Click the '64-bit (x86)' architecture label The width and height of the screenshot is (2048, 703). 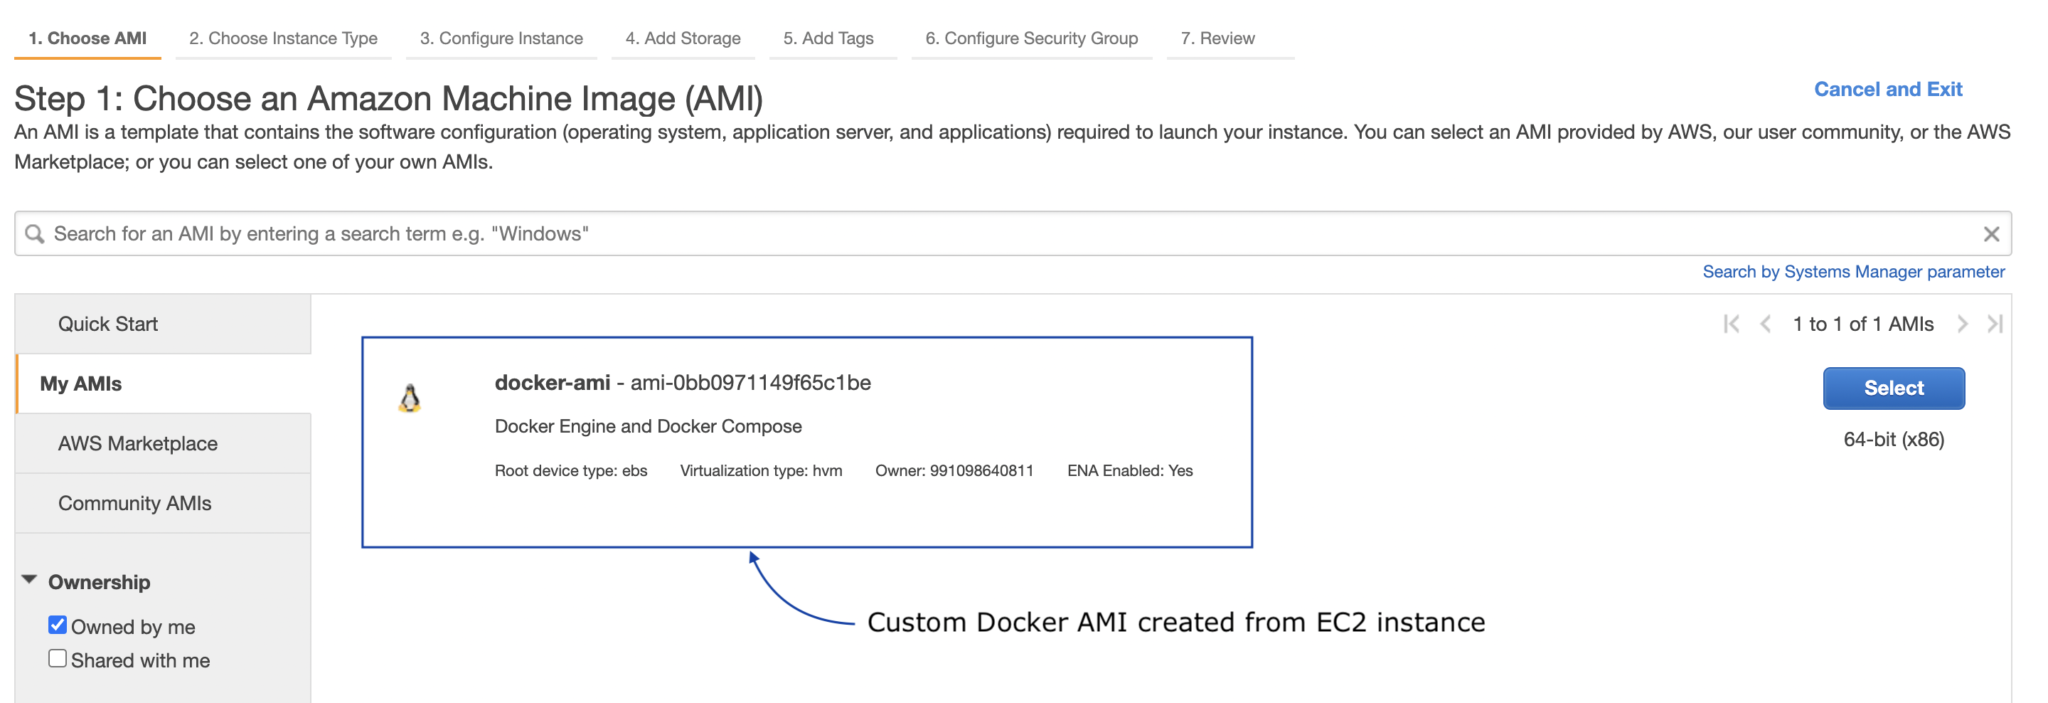[1894, 439]
